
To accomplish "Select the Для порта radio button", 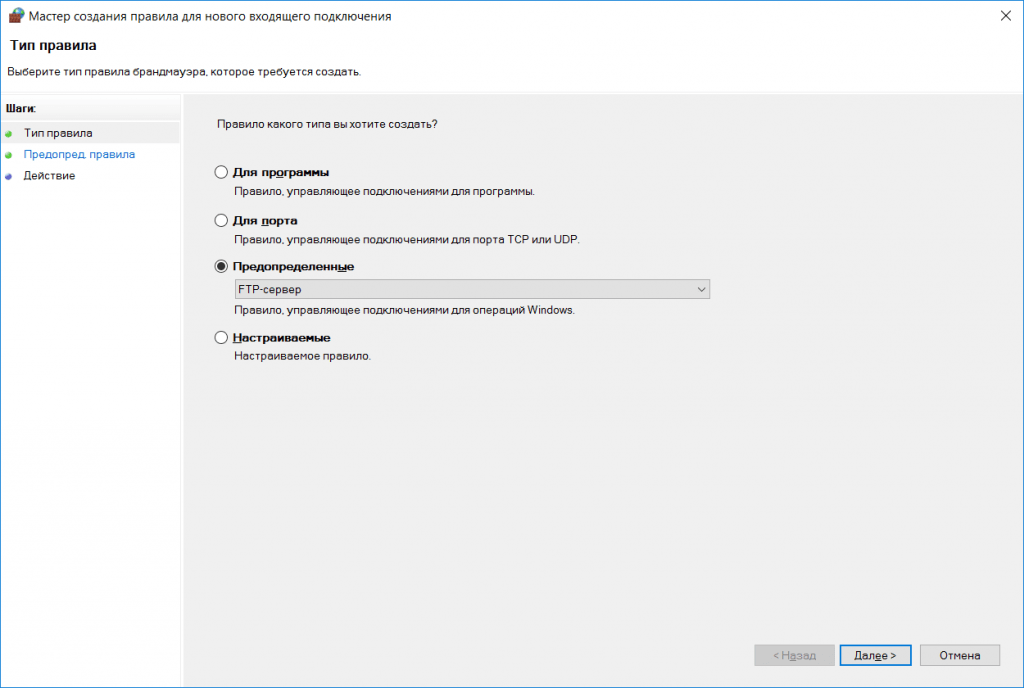I will coord(221,221).
